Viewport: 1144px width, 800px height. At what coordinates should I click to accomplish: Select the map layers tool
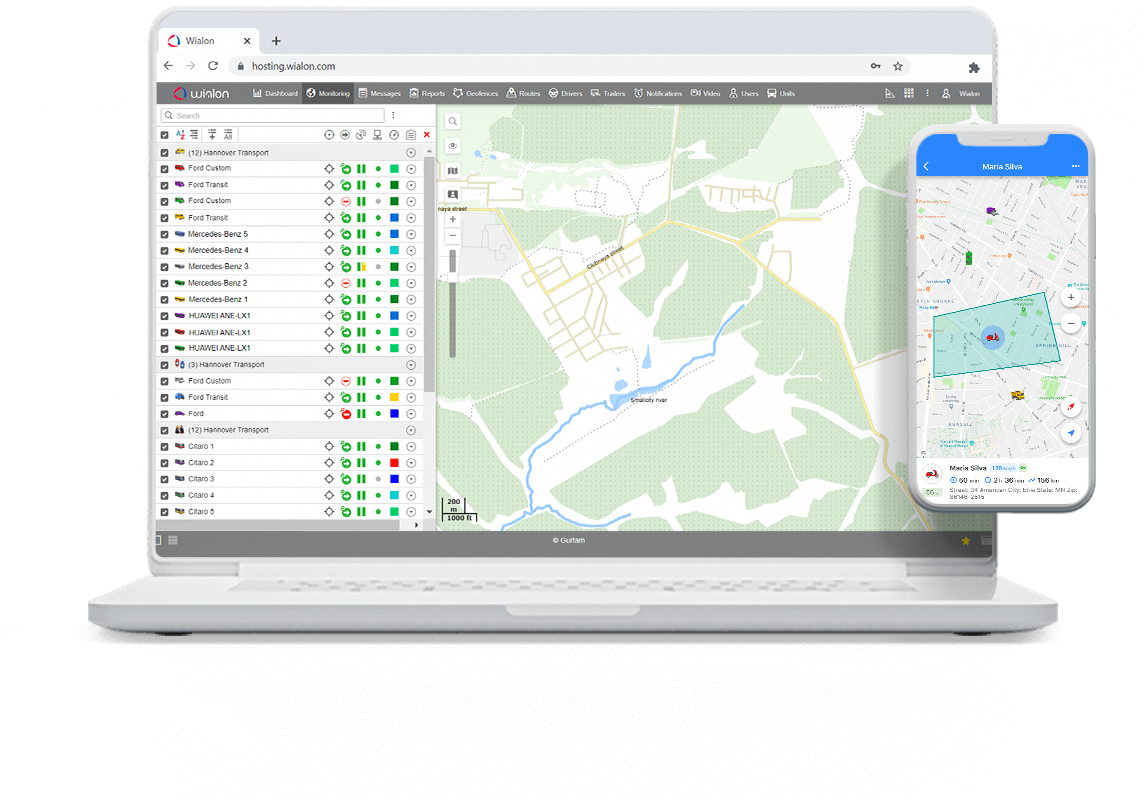point(451,170)
